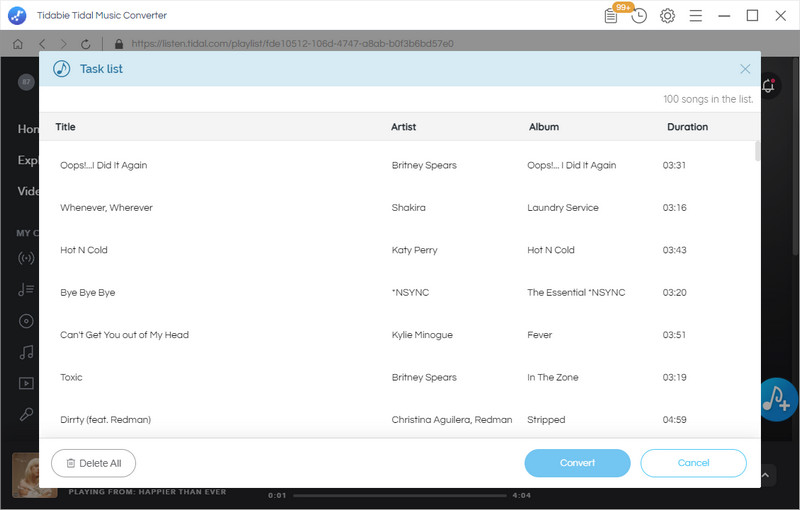Cancel the task list
Viewport: 800px width, 510px height.
pos(693,463)
